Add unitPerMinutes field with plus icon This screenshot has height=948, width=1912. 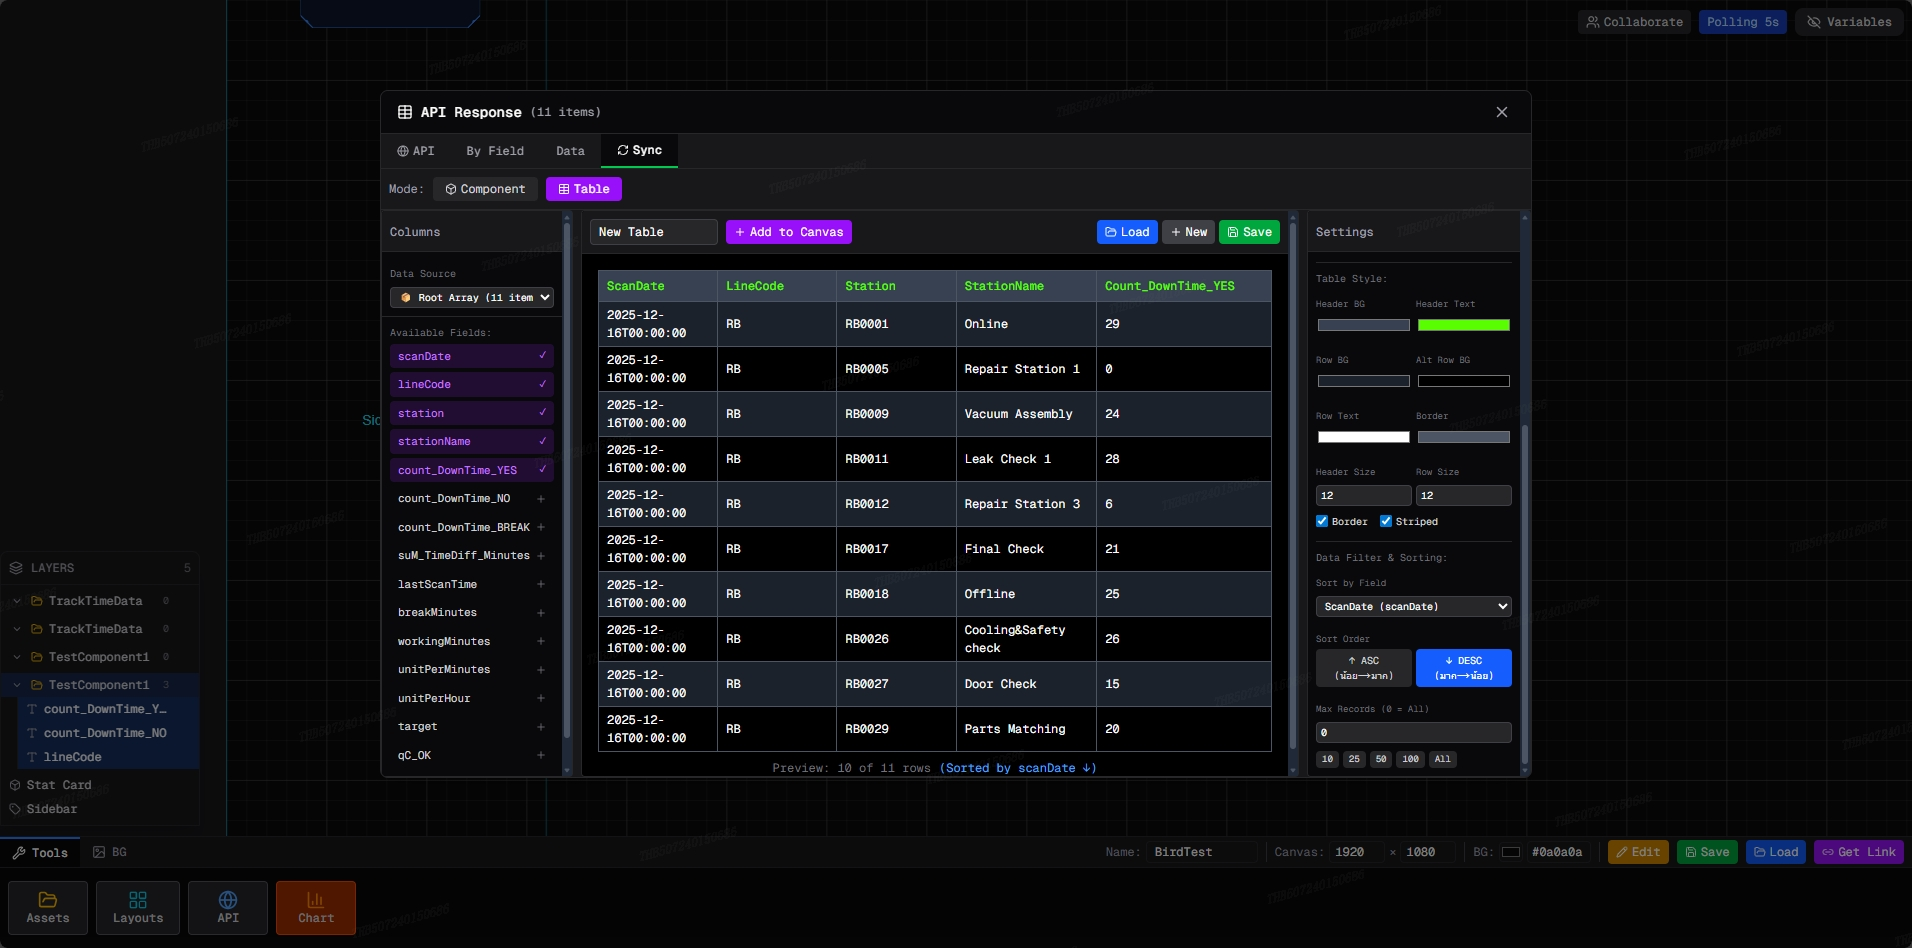click(x=541, y=670)
